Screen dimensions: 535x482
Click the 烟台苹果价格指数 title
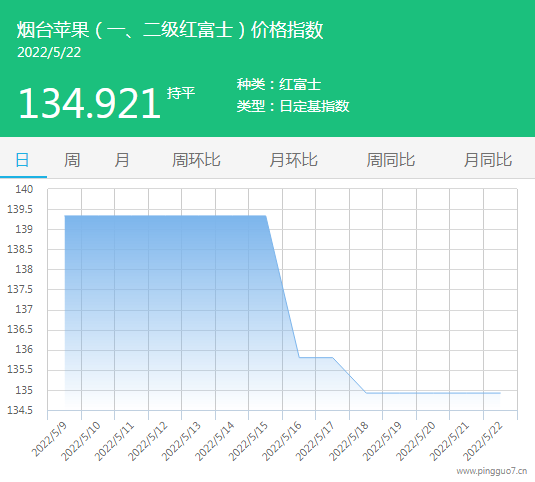click(170, 30)
